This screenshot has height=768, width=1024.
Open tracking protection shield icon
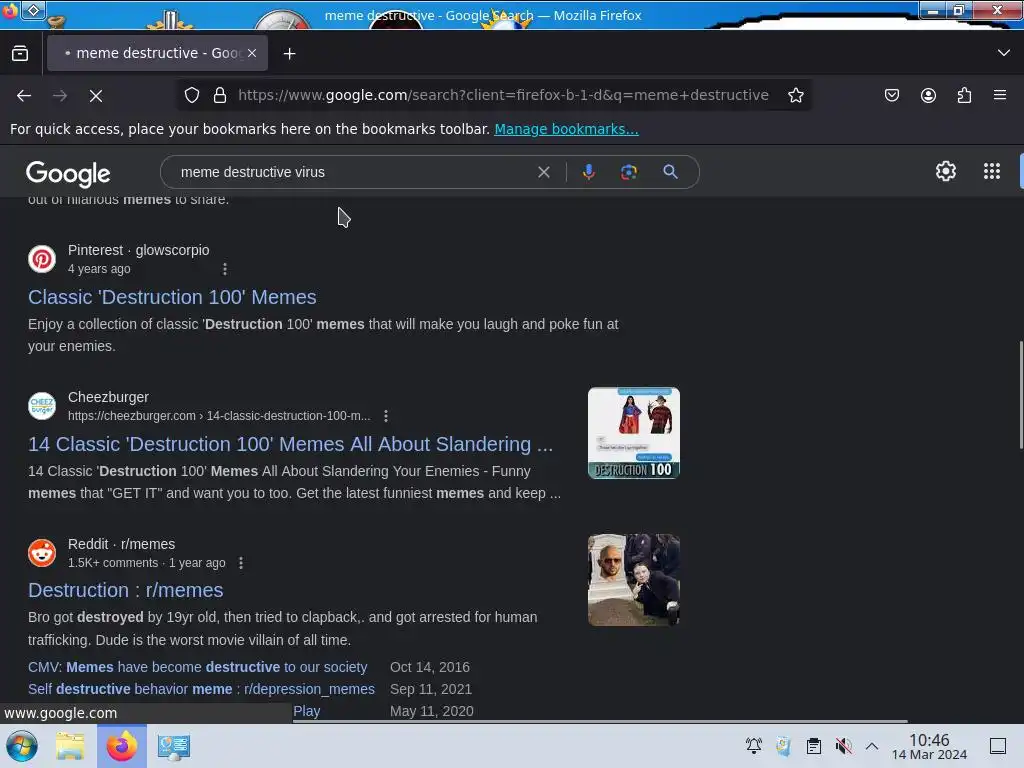coord(192,95)
